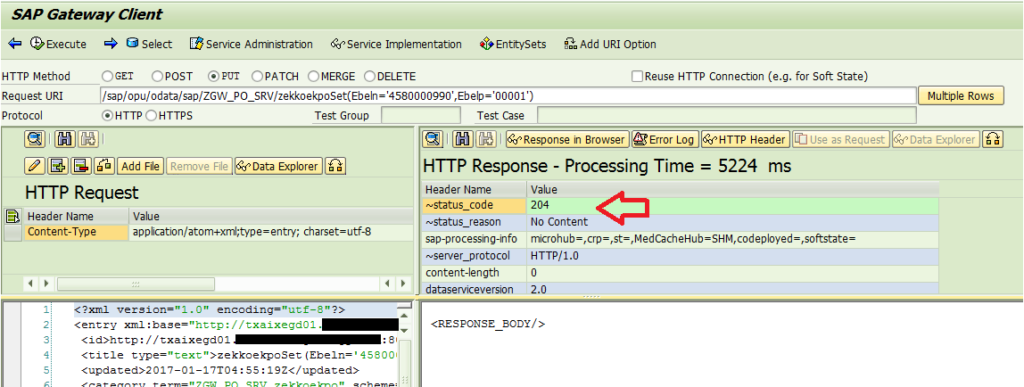This screenshot has height=387, width=1024.
Task: Focus the Test Case input field
Action: pos(726,116)
